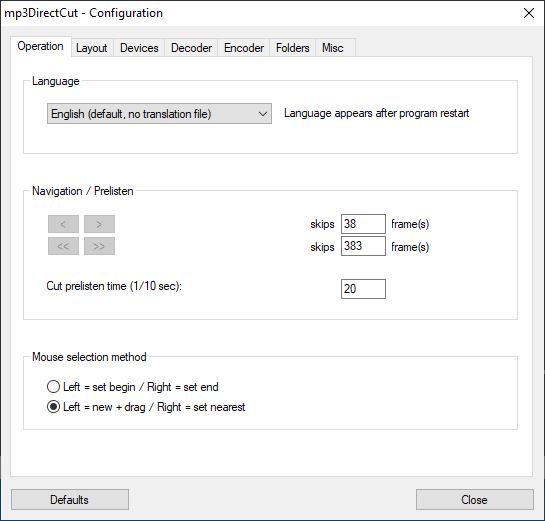Focus the skips field showing 38
This screenshot has height=521, width=545.
(x=363, y=224)
